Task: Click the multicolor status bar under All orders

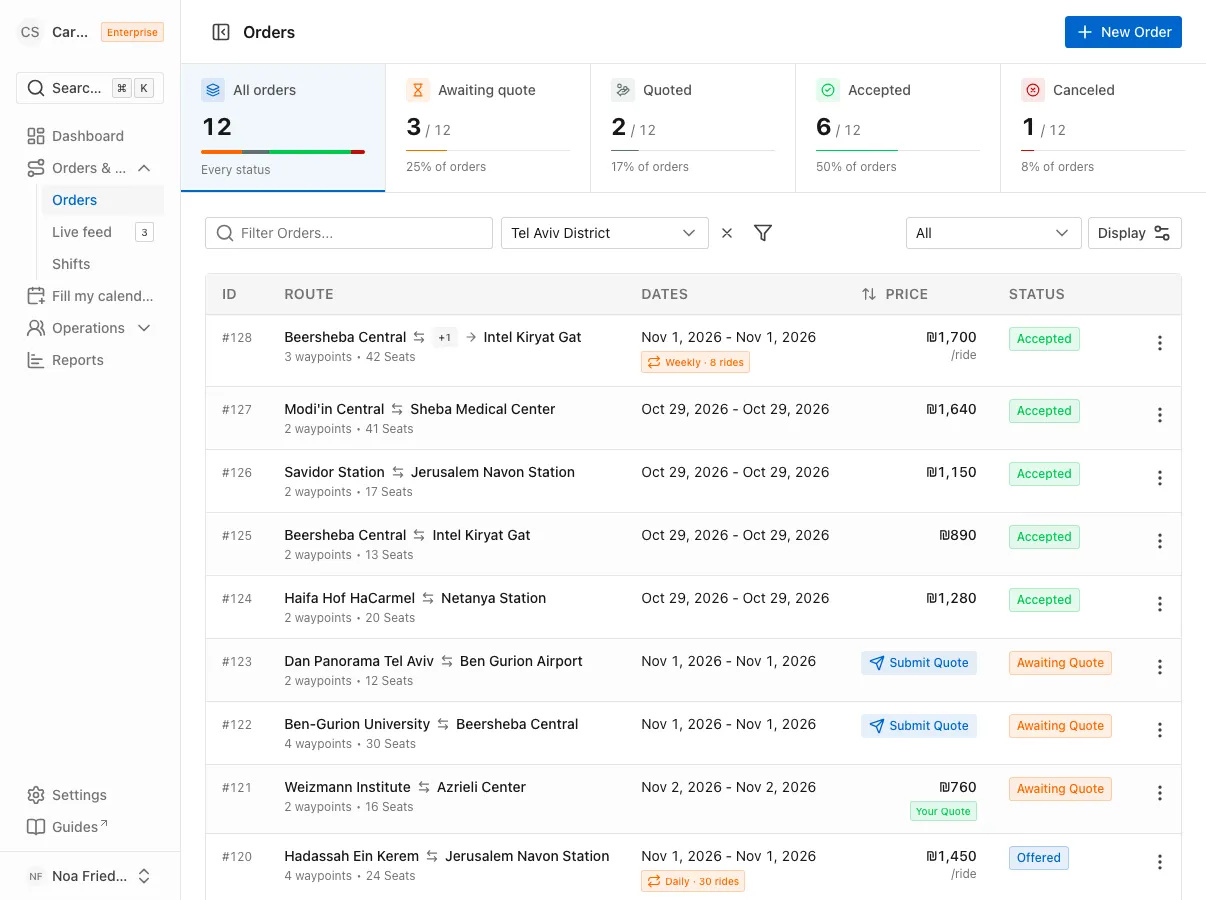Action: click(x=283, y=152)
